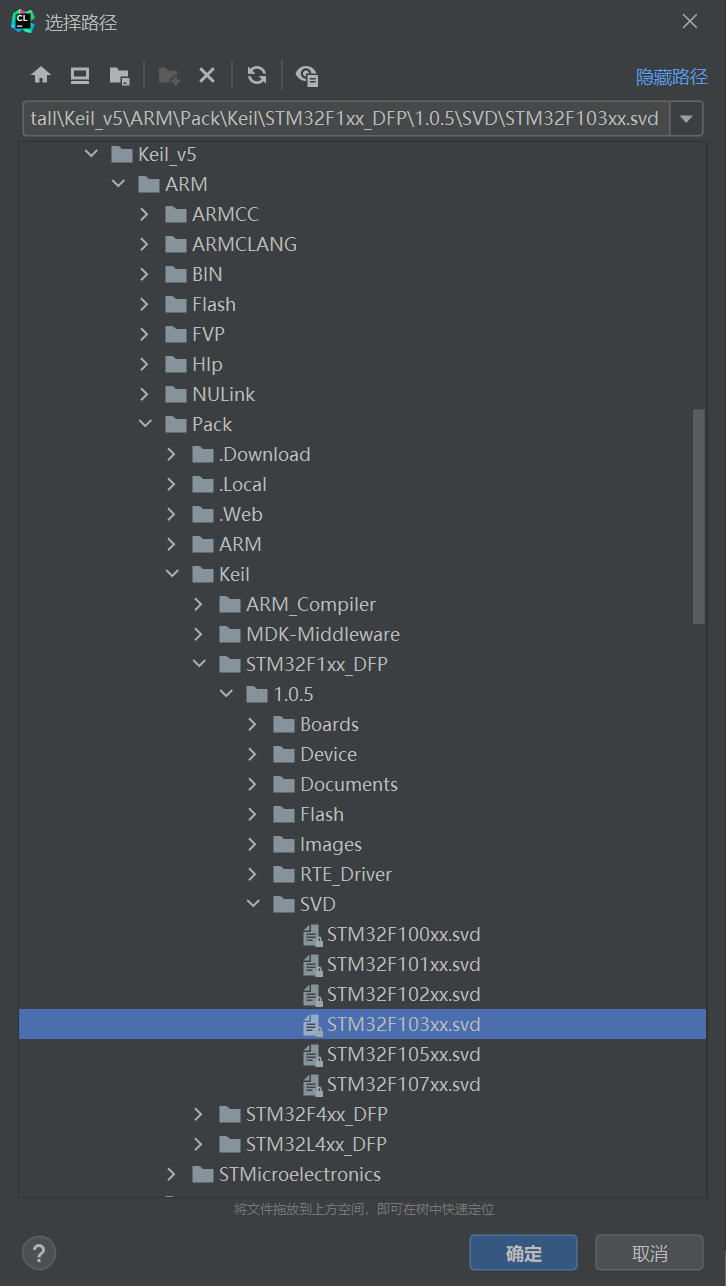
Task: Expand the ARMCLANG folder
Action: 145,244
